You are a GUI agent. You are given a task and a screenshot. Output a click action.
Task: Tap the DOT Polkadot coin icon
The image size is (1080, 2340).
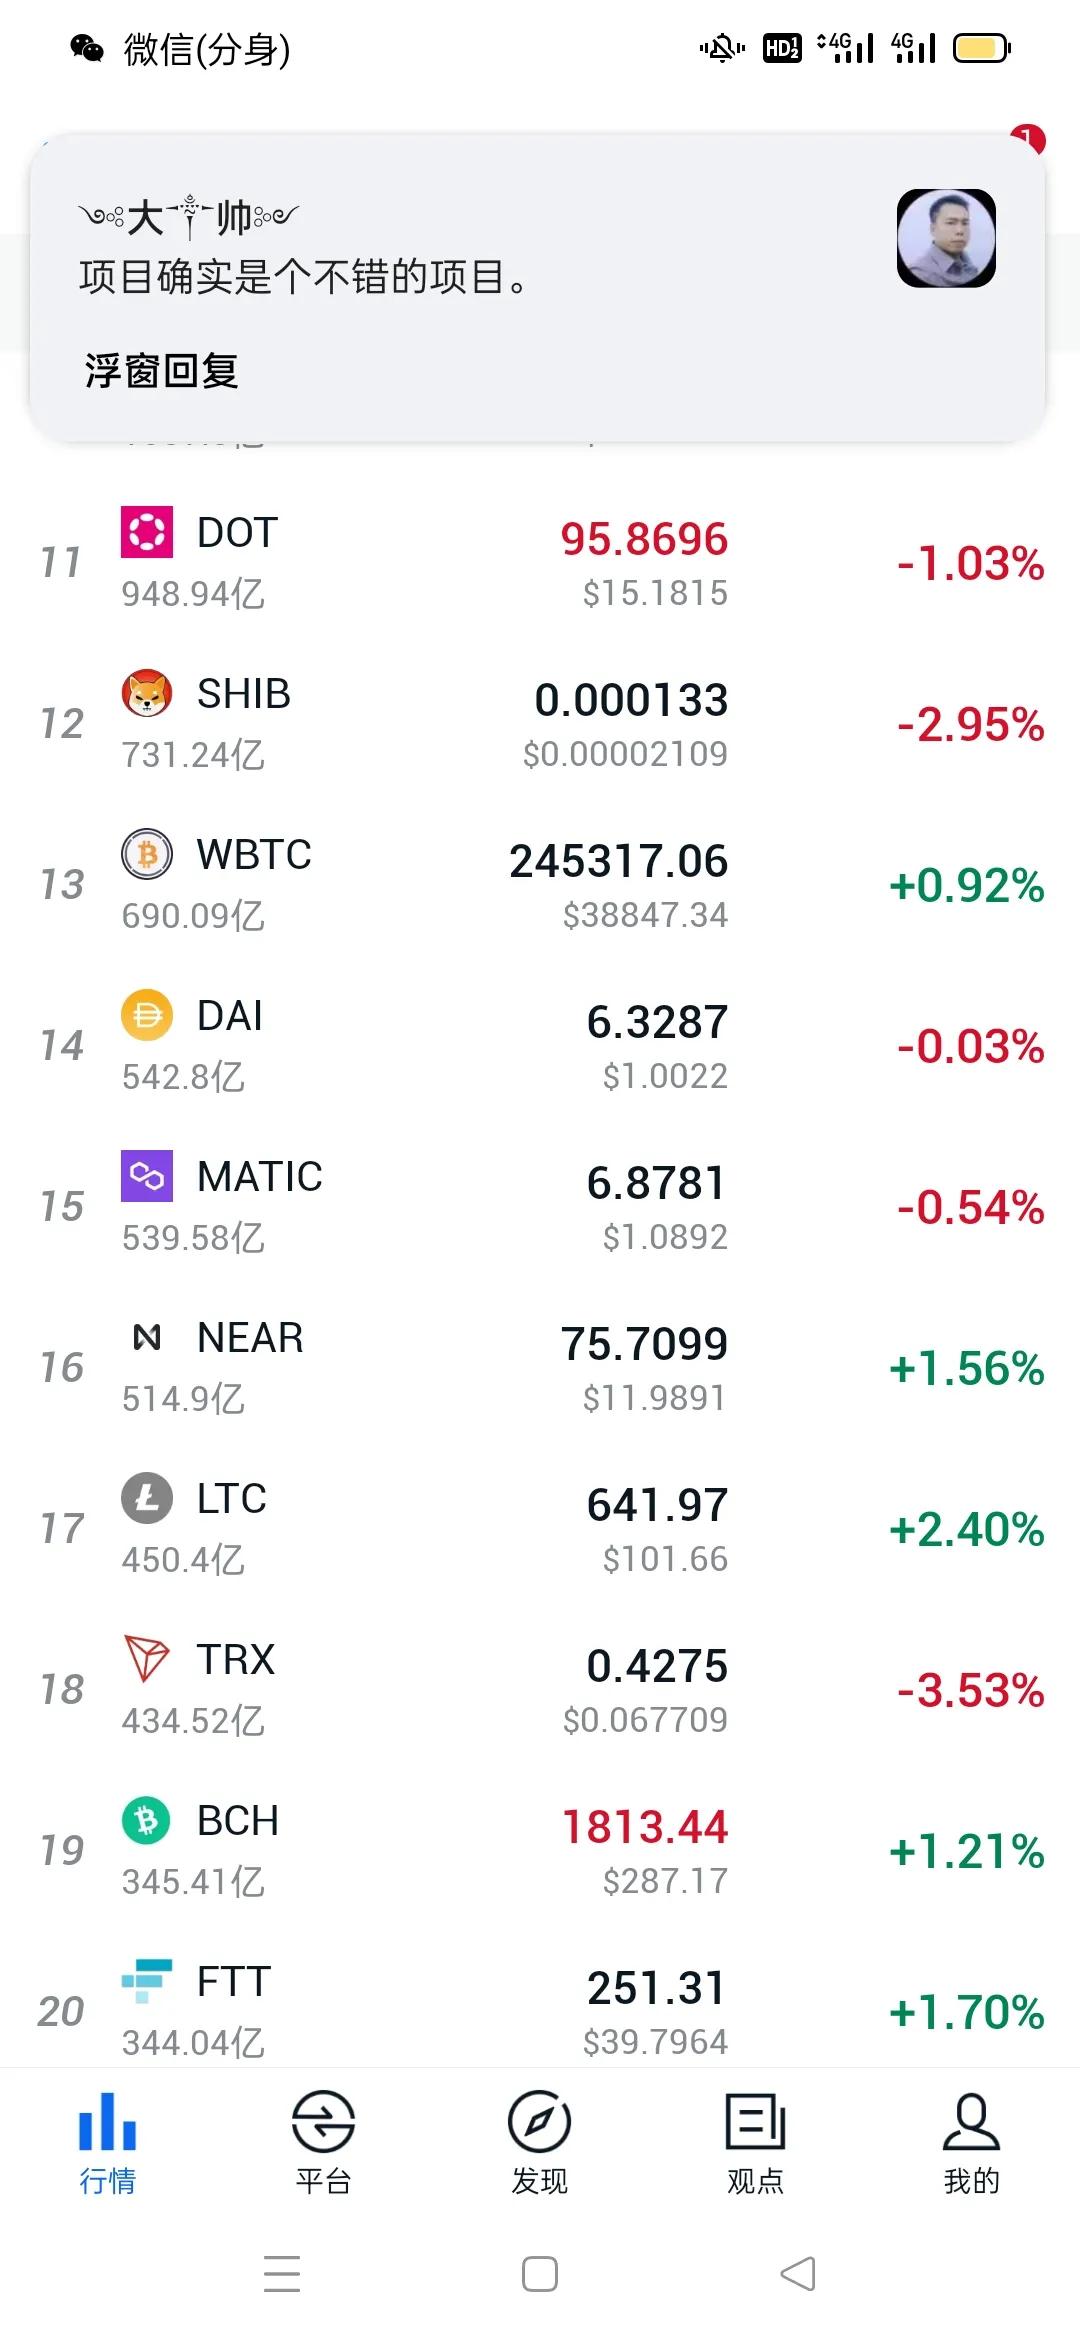(147, 532)
